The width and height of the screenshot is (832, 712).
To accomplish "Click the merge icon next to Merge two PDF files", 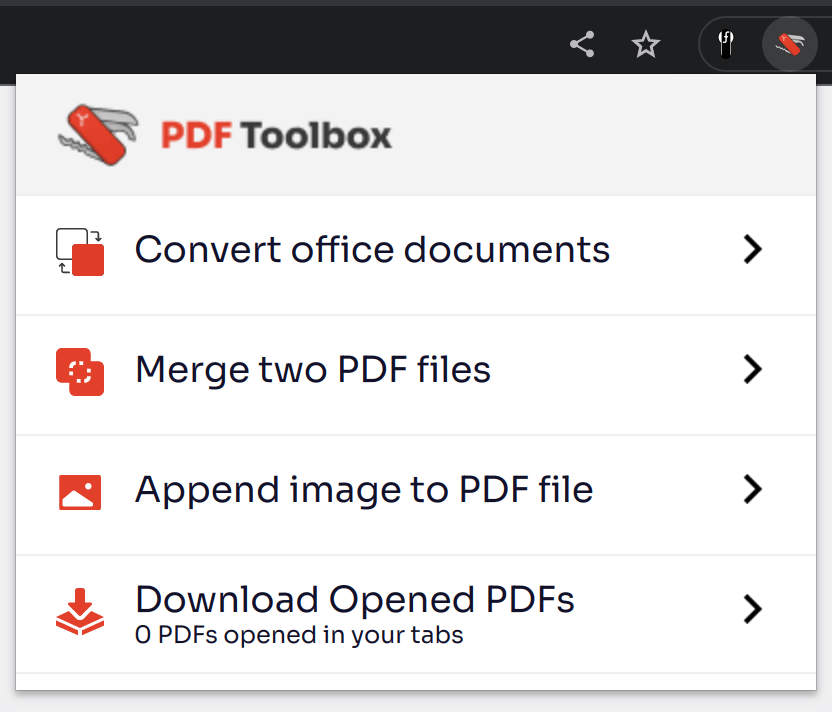I will pos(79,371).
